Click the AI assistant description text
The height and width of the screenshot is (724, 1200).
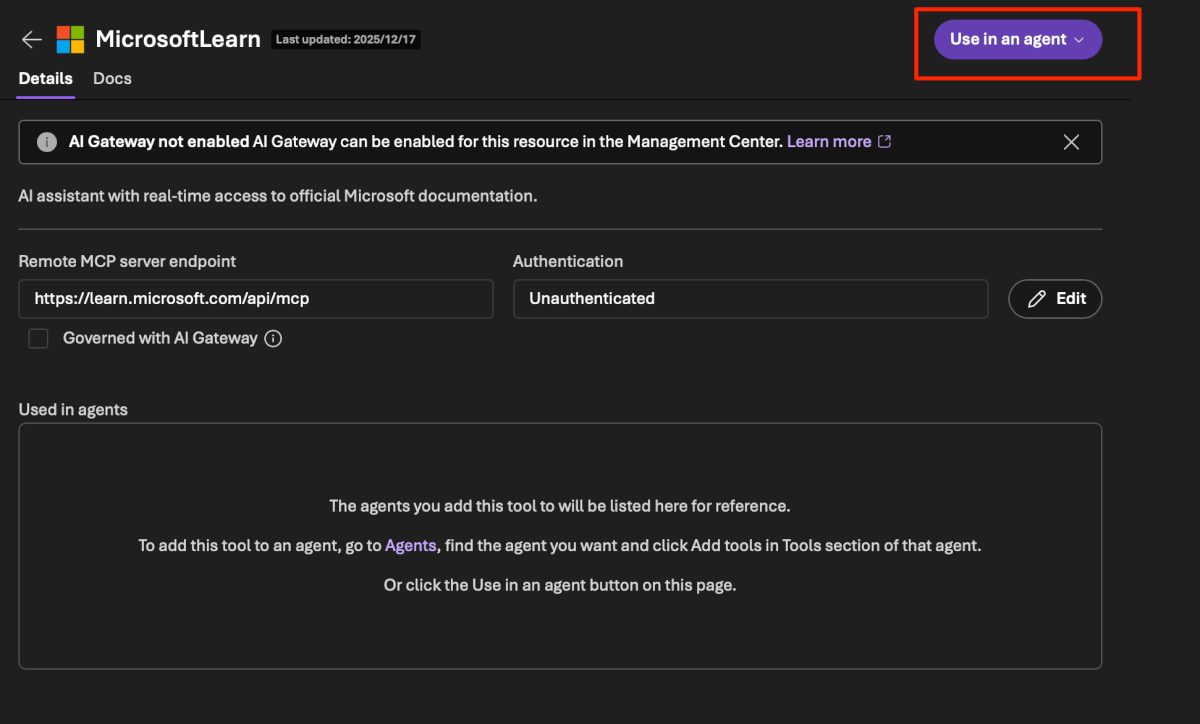tap(278, 196)
